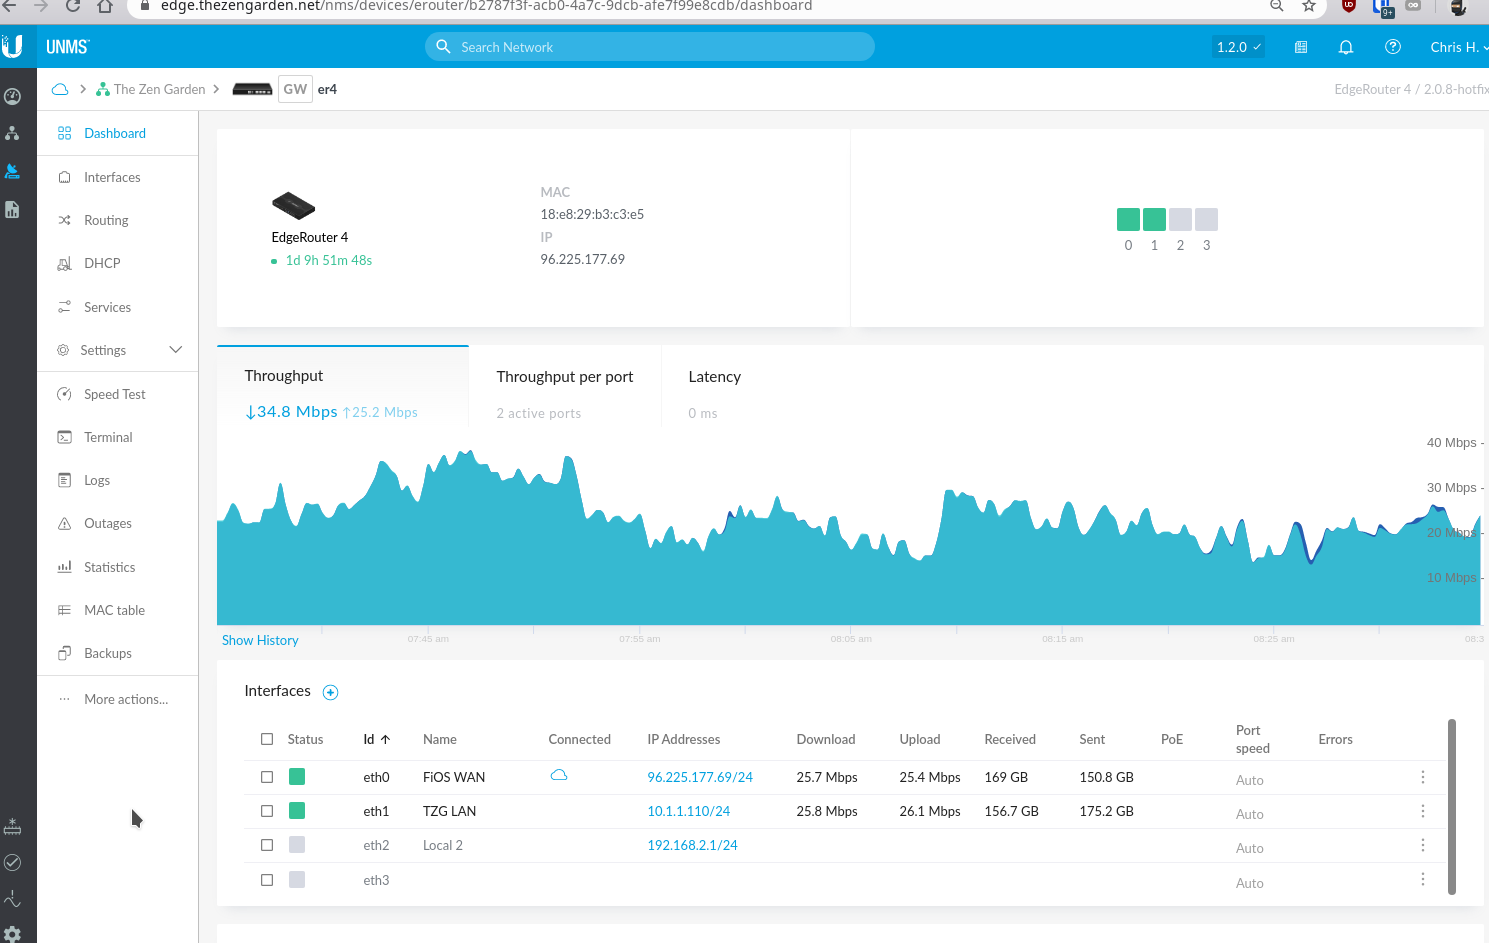Image resolution: width=1489 pixels, height=943 pixels.
Task: Click the notifications bell icon
Action: click(1346, 47)
